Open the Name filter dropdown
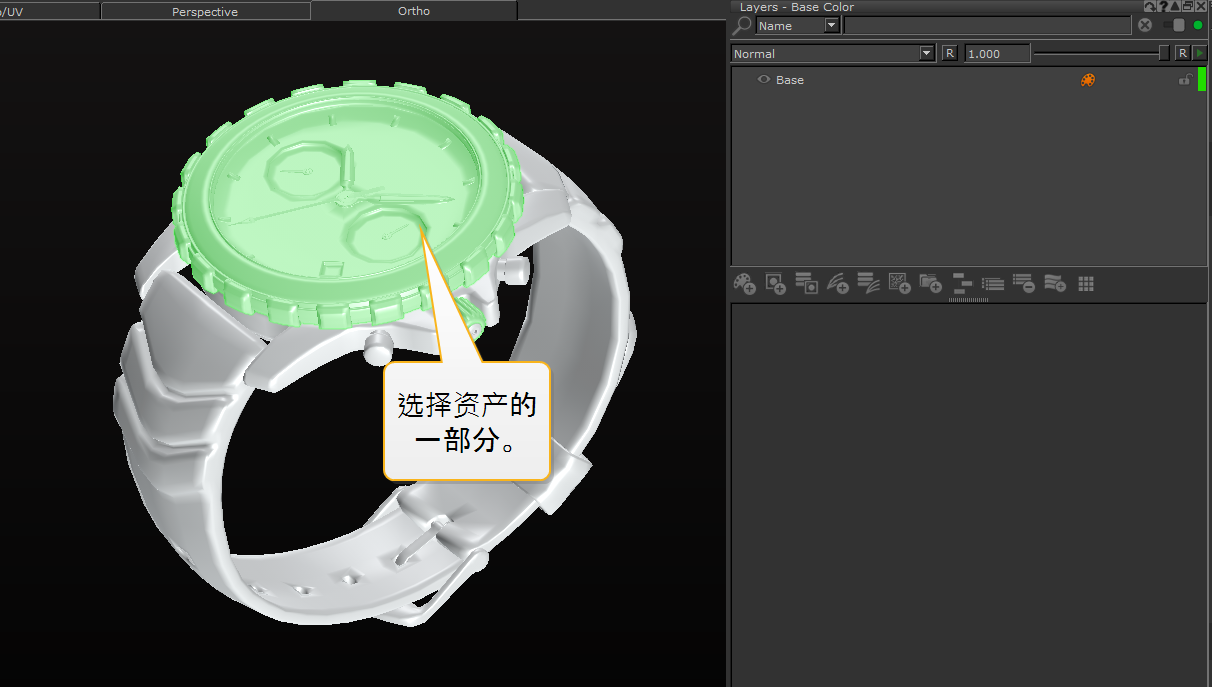Screen dimensions: 1212x687 [832, 26]
